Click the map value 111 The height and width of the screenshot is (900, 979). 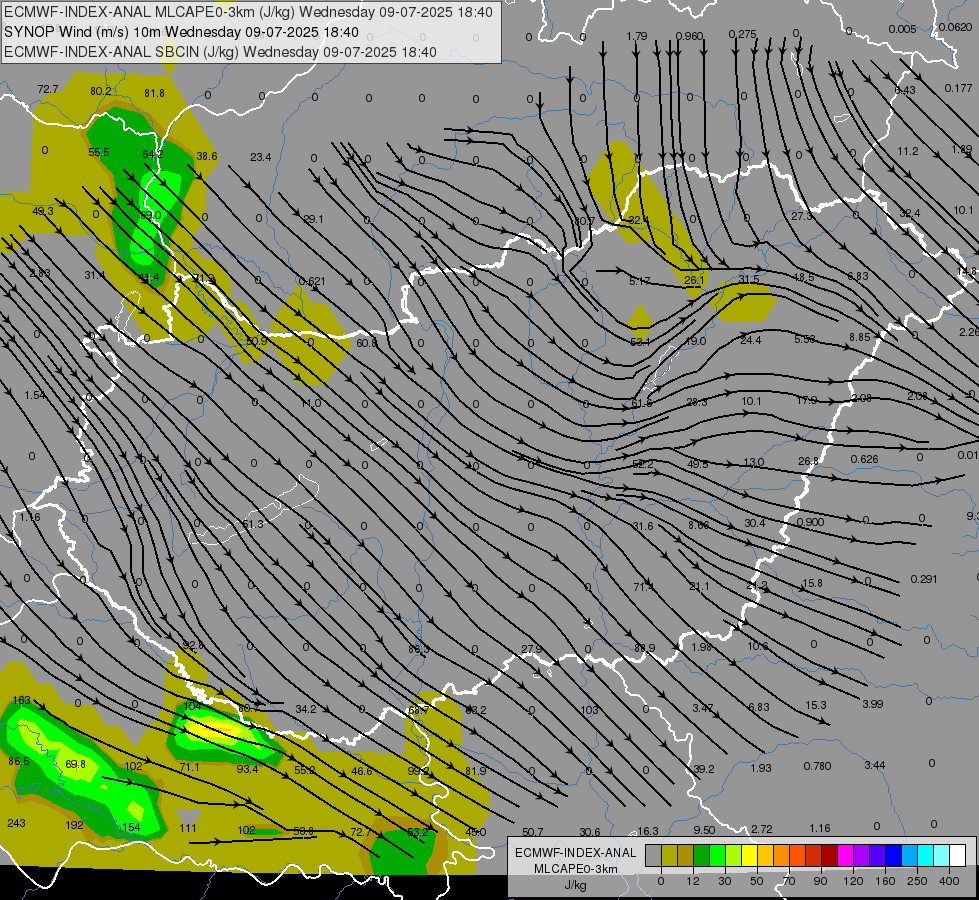tap(188, 828)
